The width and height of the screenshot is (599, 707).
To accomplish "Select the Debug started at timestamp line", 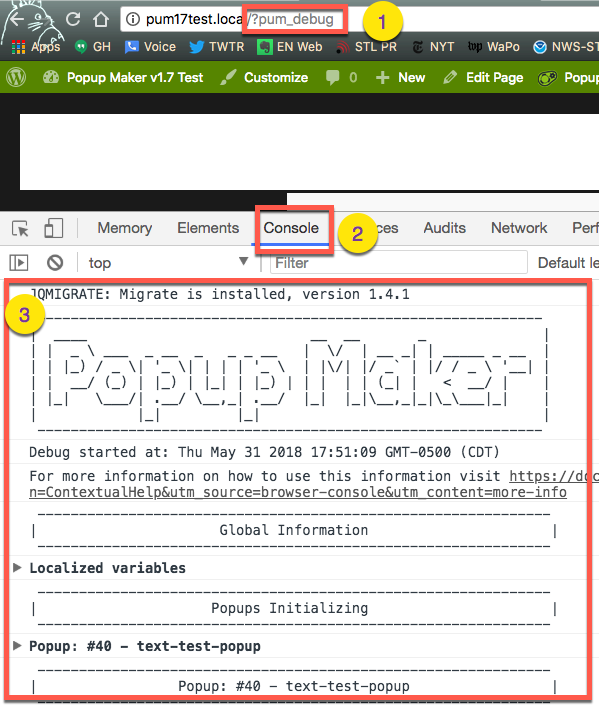I will click(264, 452).
